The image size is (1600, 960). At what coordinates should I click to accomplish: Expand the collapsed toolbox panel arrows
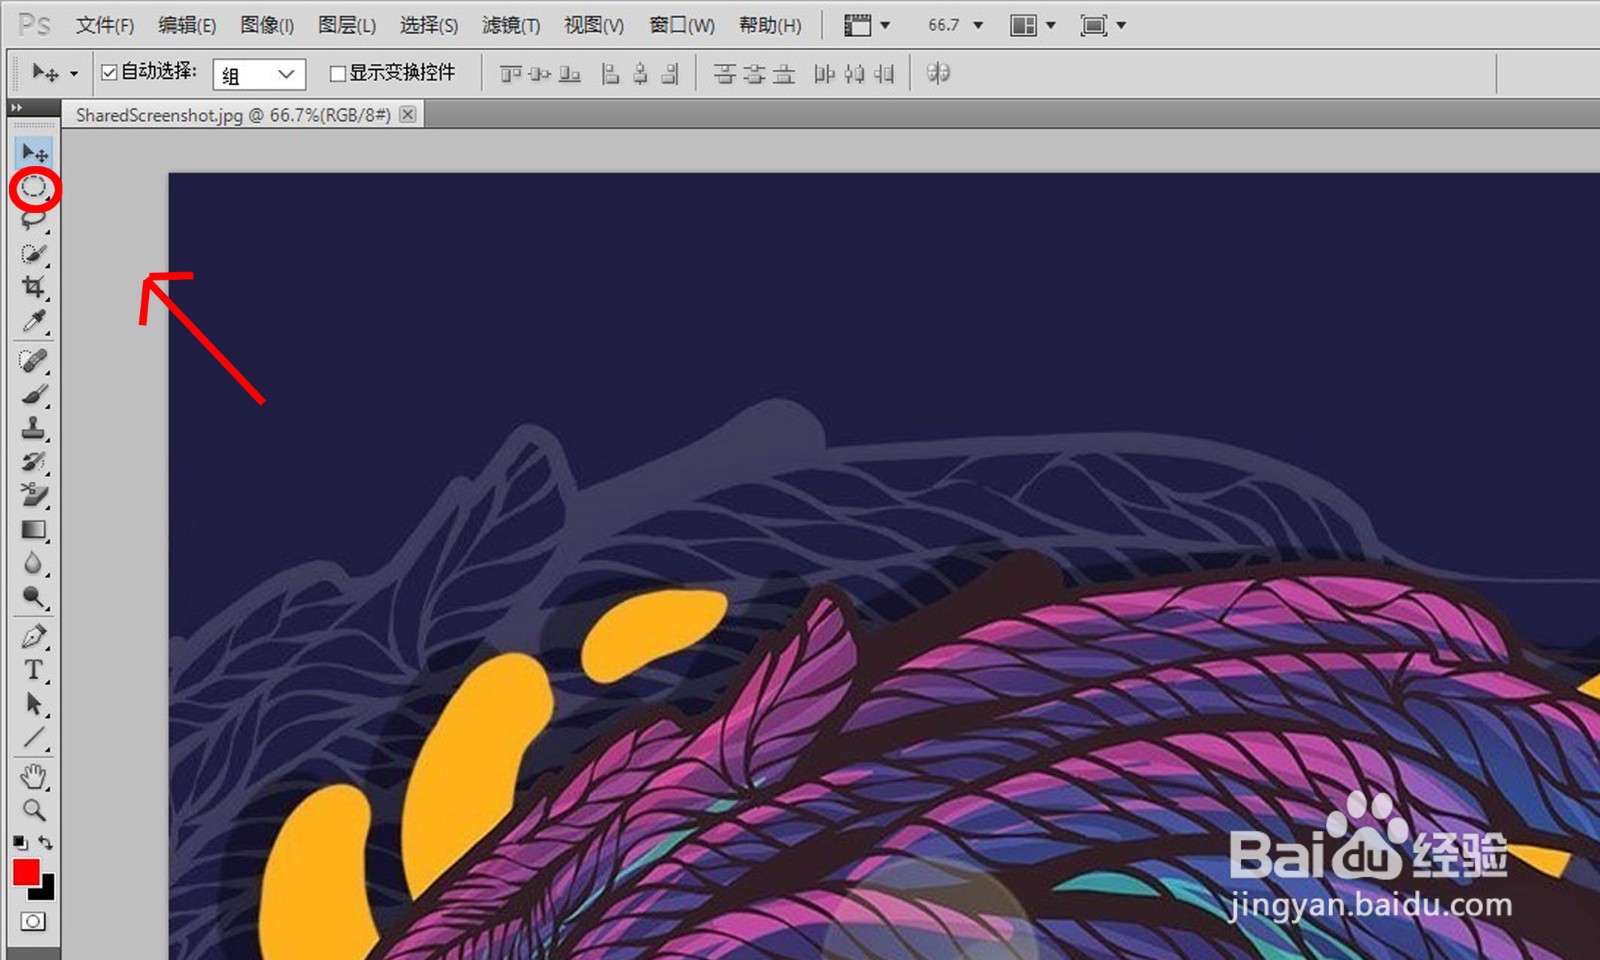[16, 107]
